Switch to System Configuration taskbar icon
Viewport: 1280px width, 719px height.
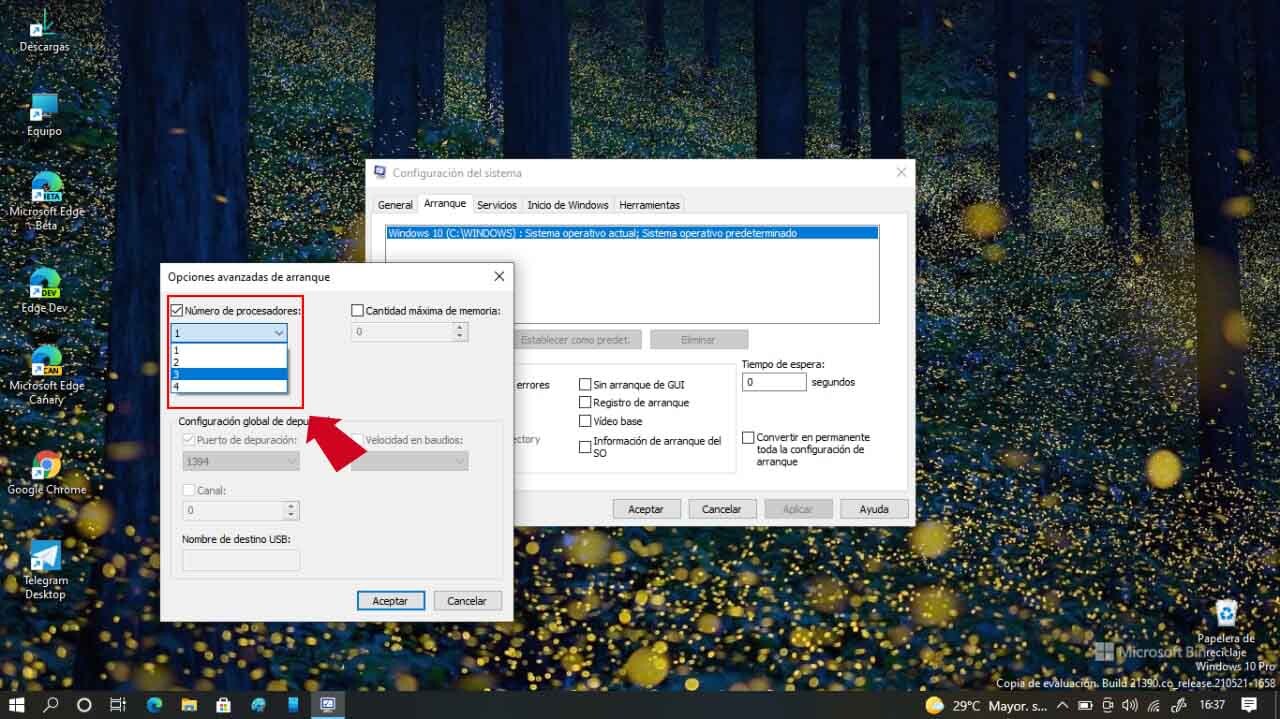pos(327,705)
